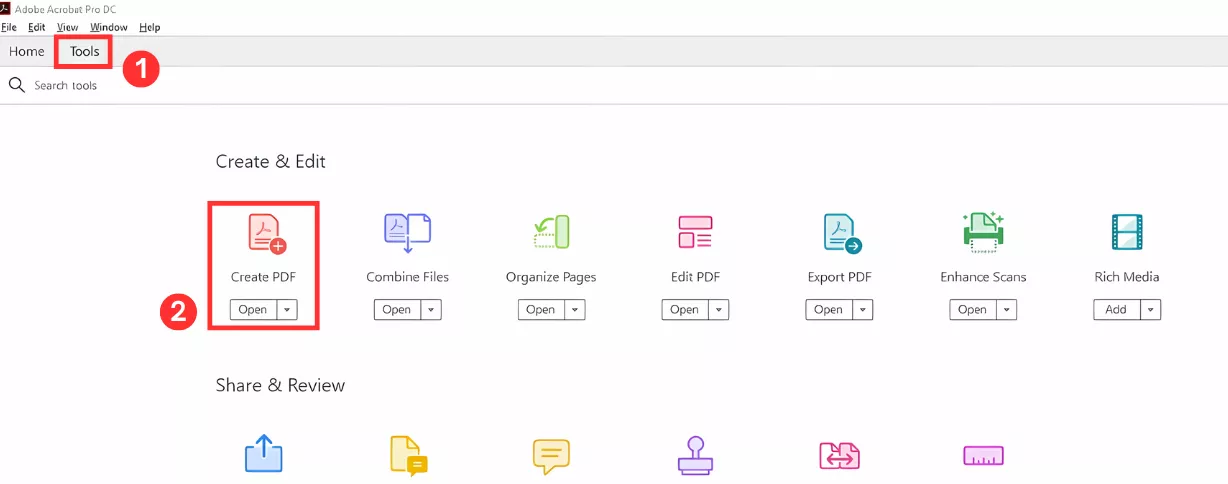
Task: Focus the Search tools input field
Action: [66, 86]
